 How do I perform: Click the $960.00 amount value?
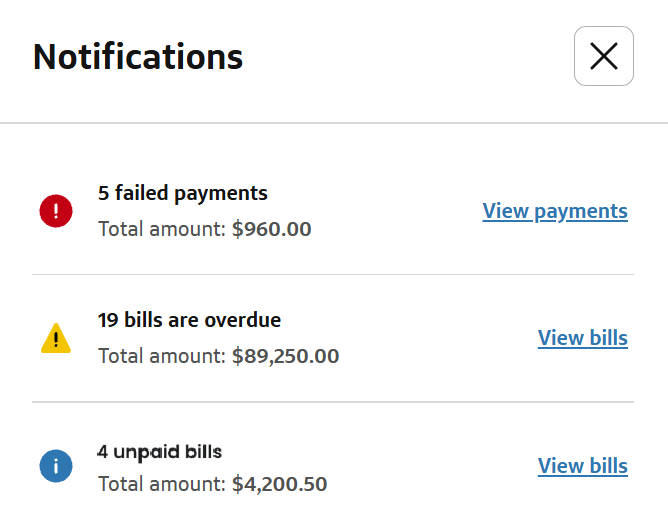tap(271, 229)
